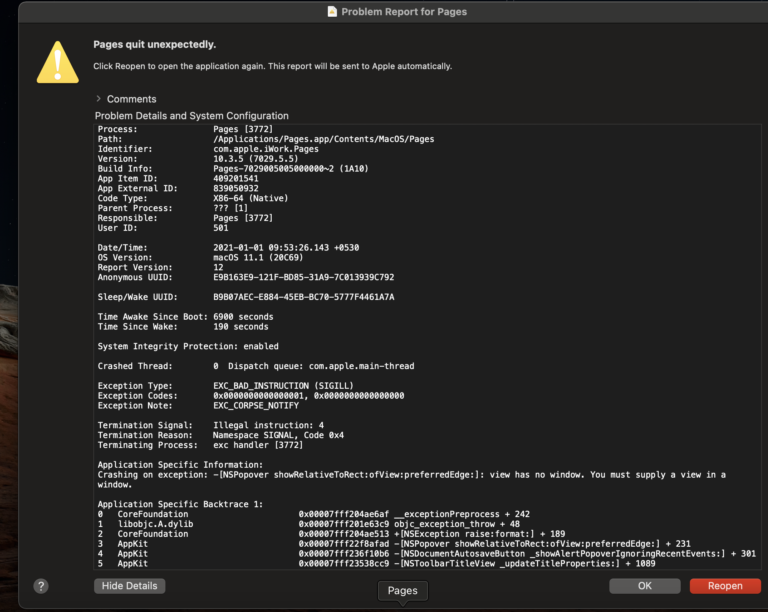Click Hide Details button

pos(129,586)
